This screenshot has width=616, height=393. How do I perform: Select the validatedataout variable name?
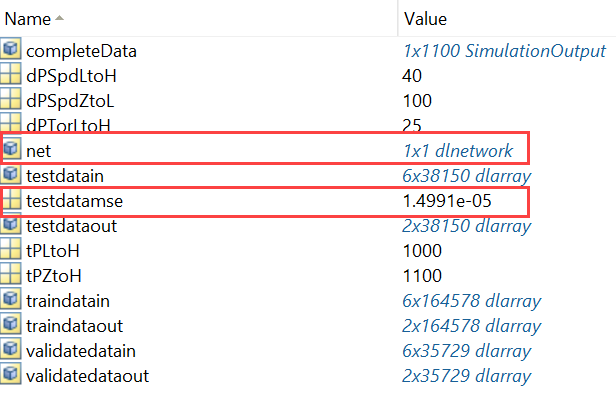[x=88, y=376]
